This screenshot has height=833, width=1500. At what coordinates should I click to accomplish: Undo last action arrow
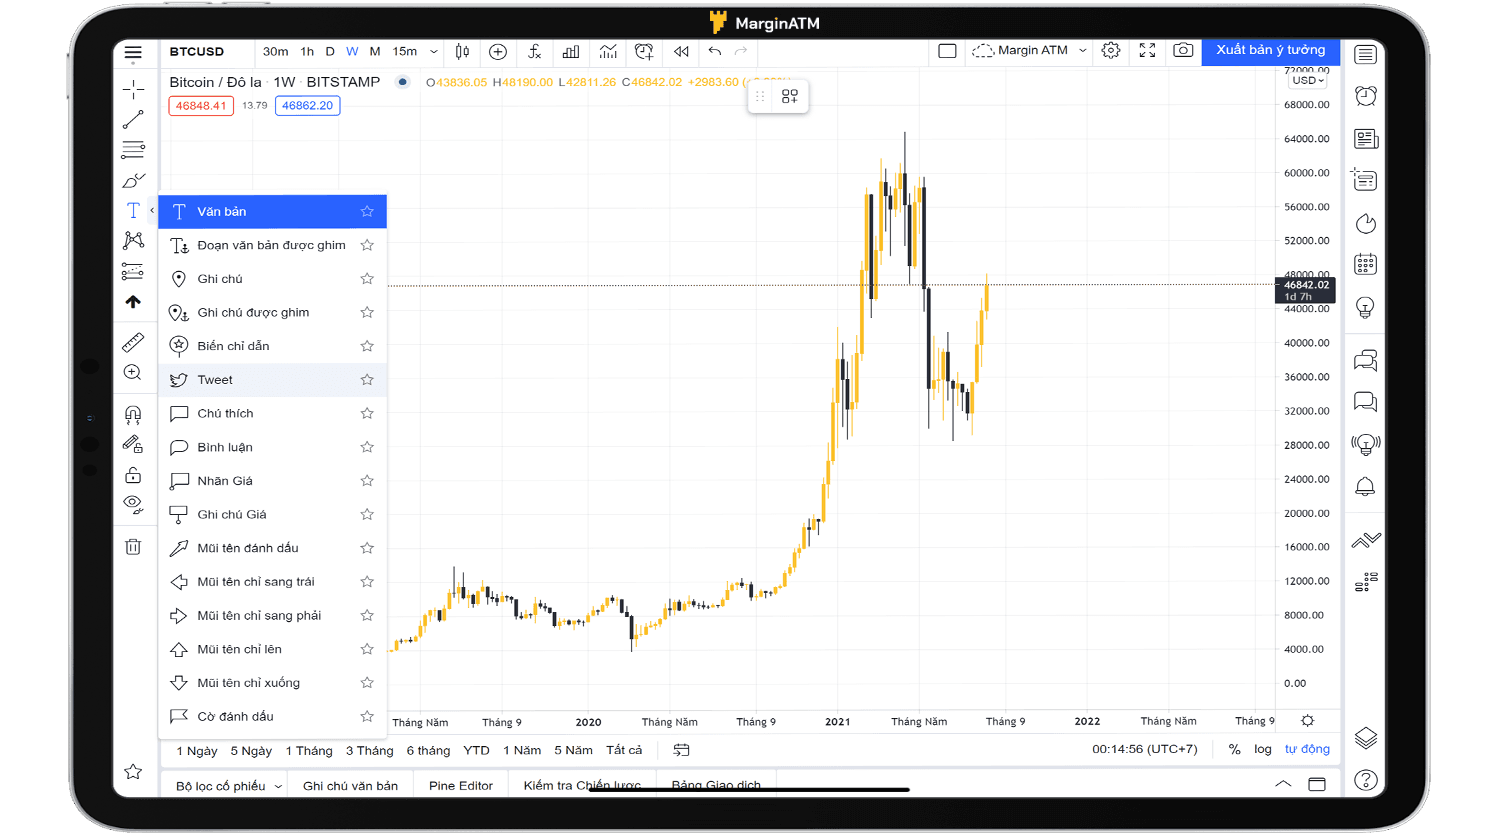(715, 51)
